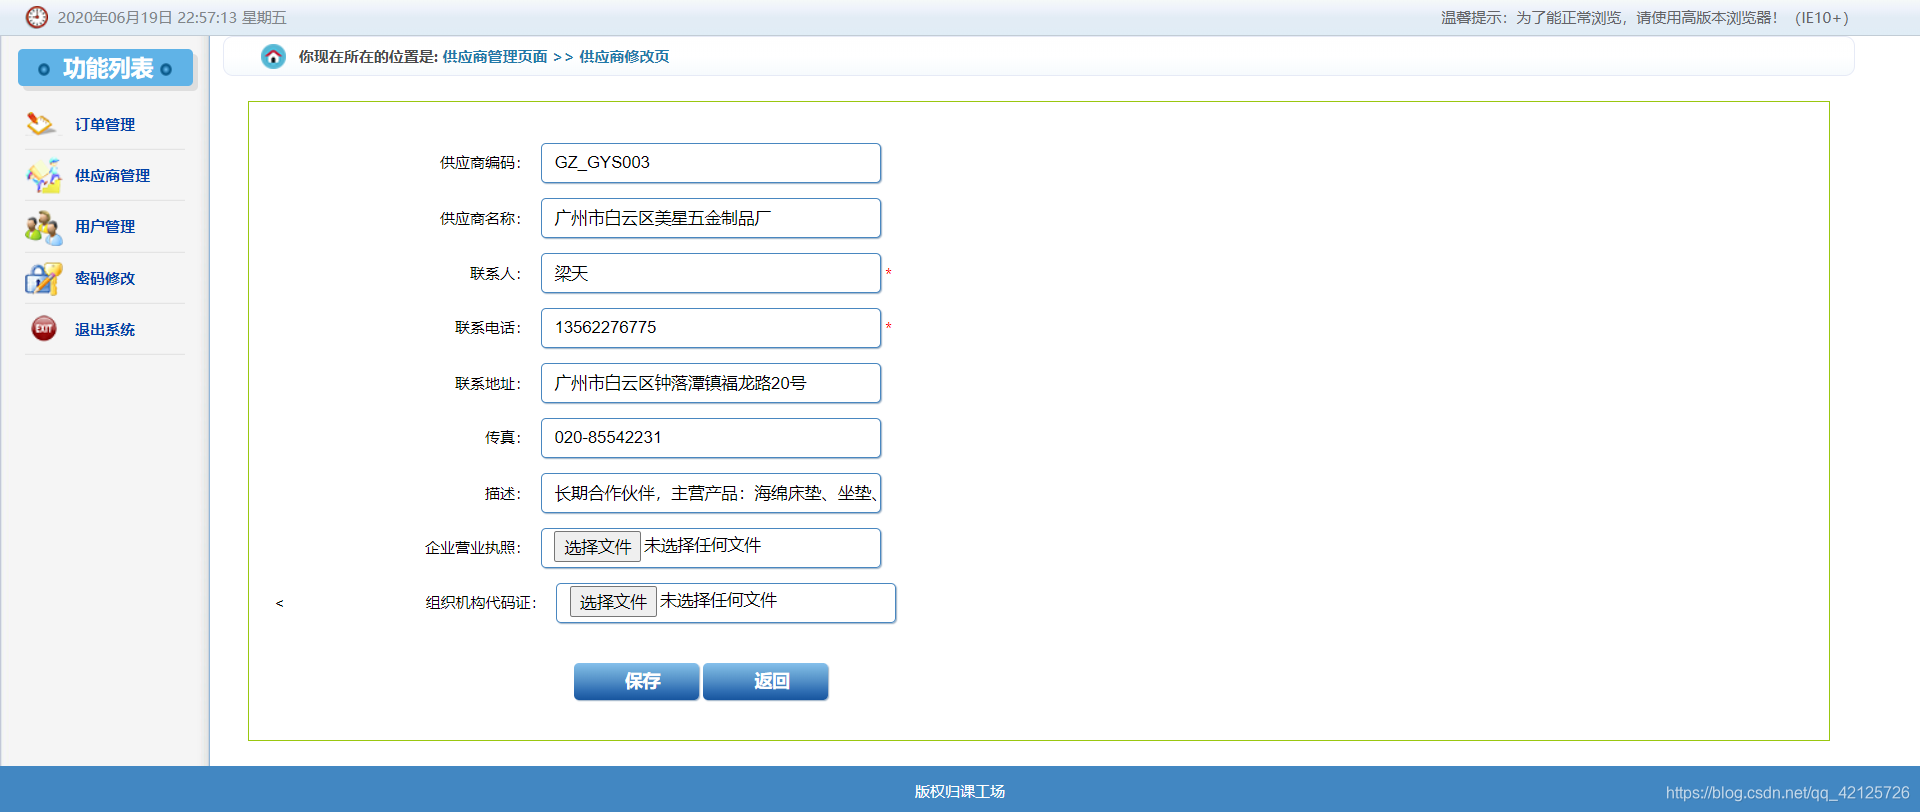Choose file for 组织机构代码证
The width and height of the screenshot is (1920, 812).
point(613,602)
